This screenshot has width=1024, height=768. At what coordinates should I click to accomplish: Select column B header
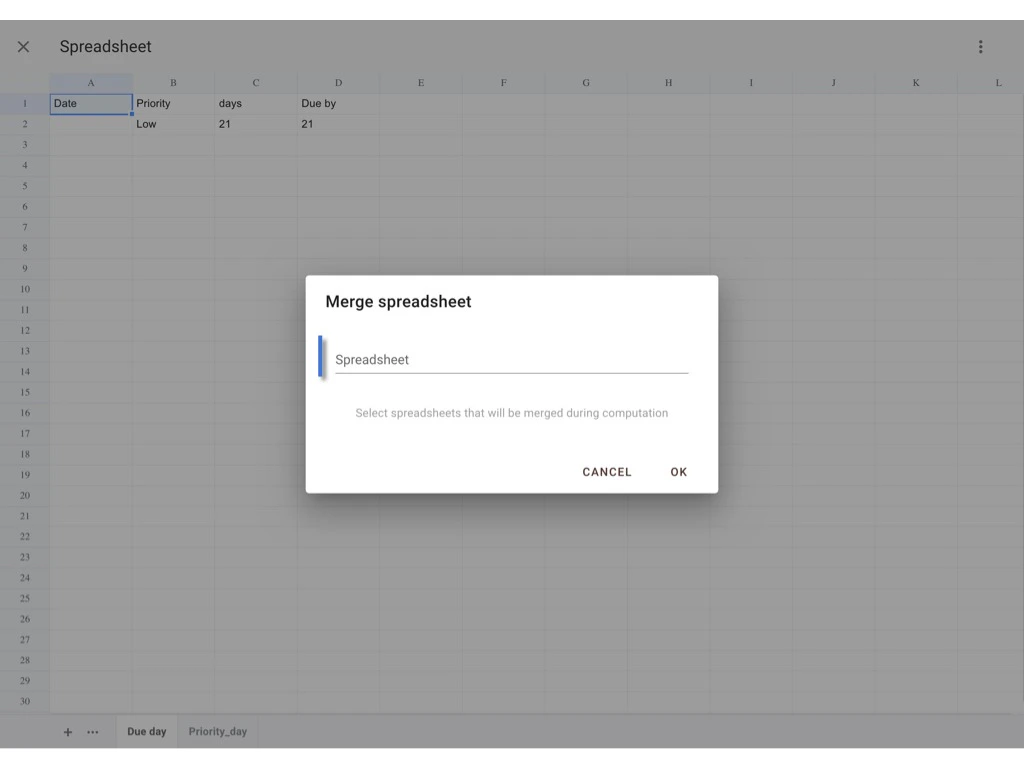click(172, 83)
